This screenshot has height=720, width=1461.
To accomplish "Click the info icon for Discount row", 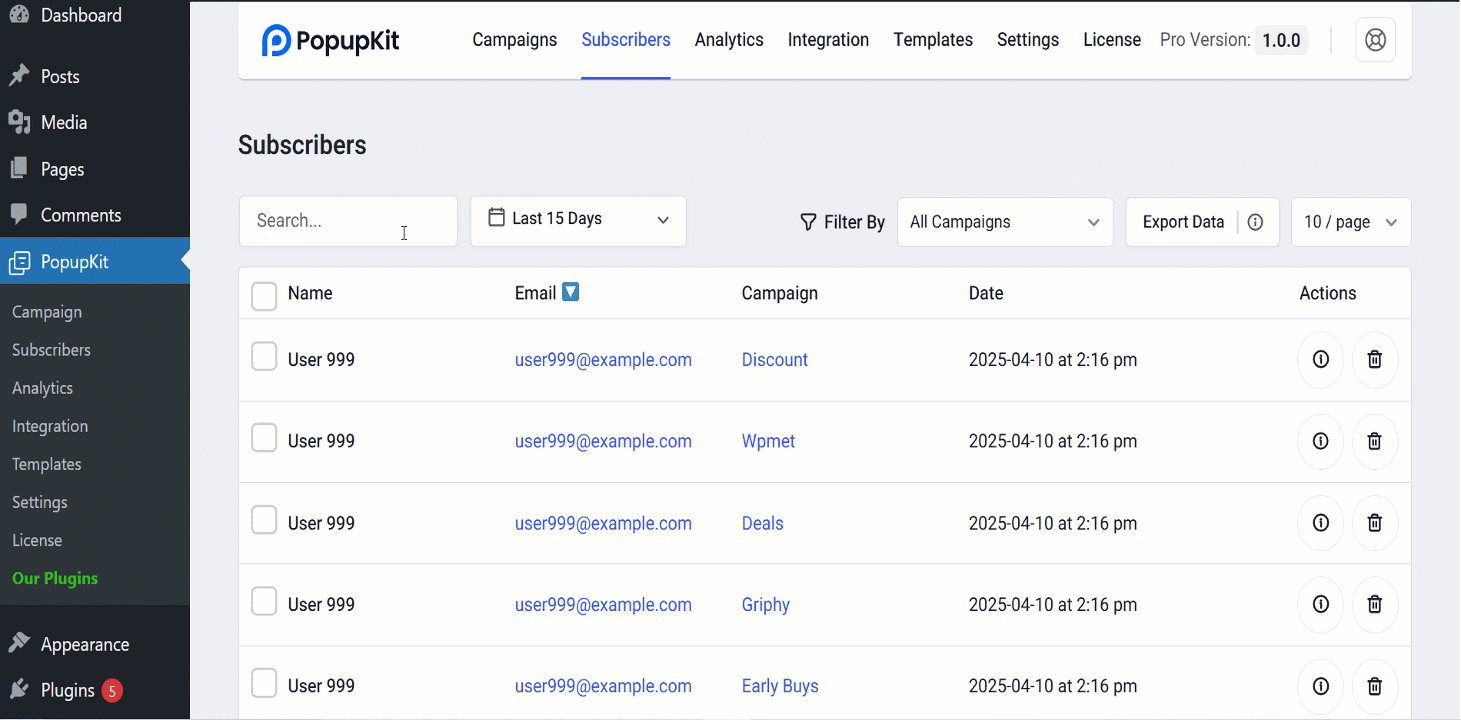I will (1320, 359).
